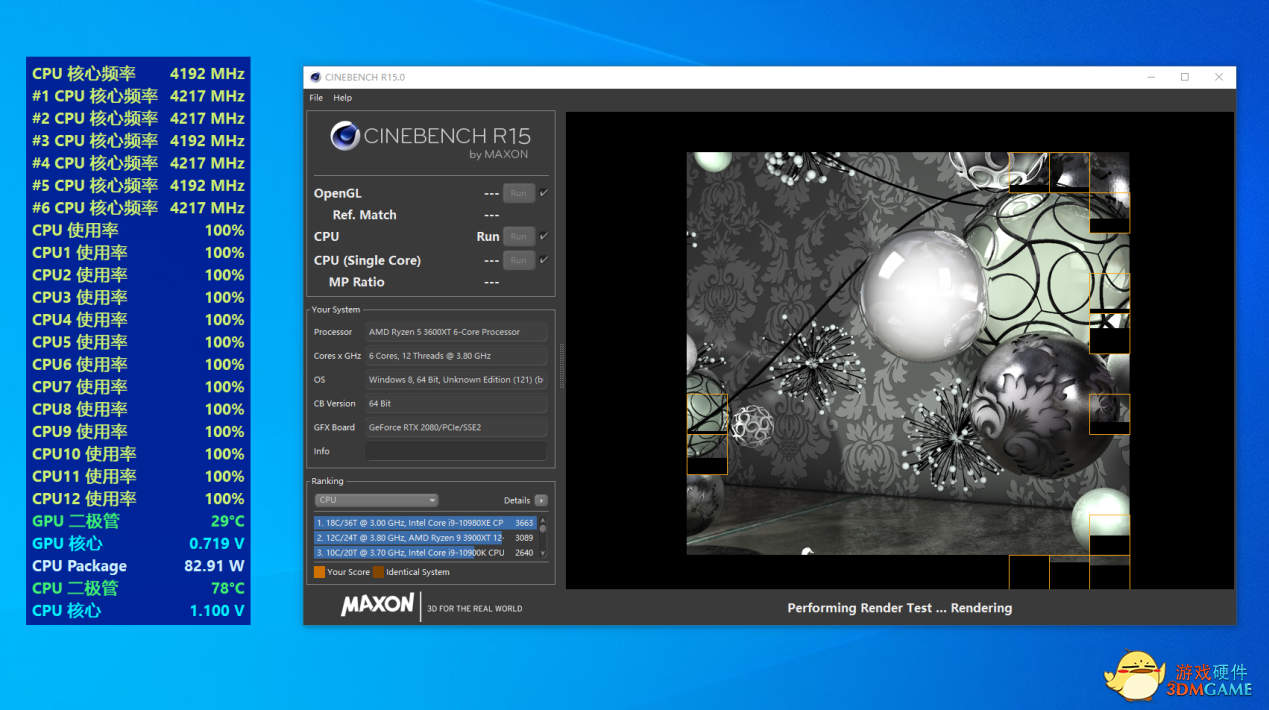
Task: Toggle the OpenGL test checkbox
Action: 544,192
